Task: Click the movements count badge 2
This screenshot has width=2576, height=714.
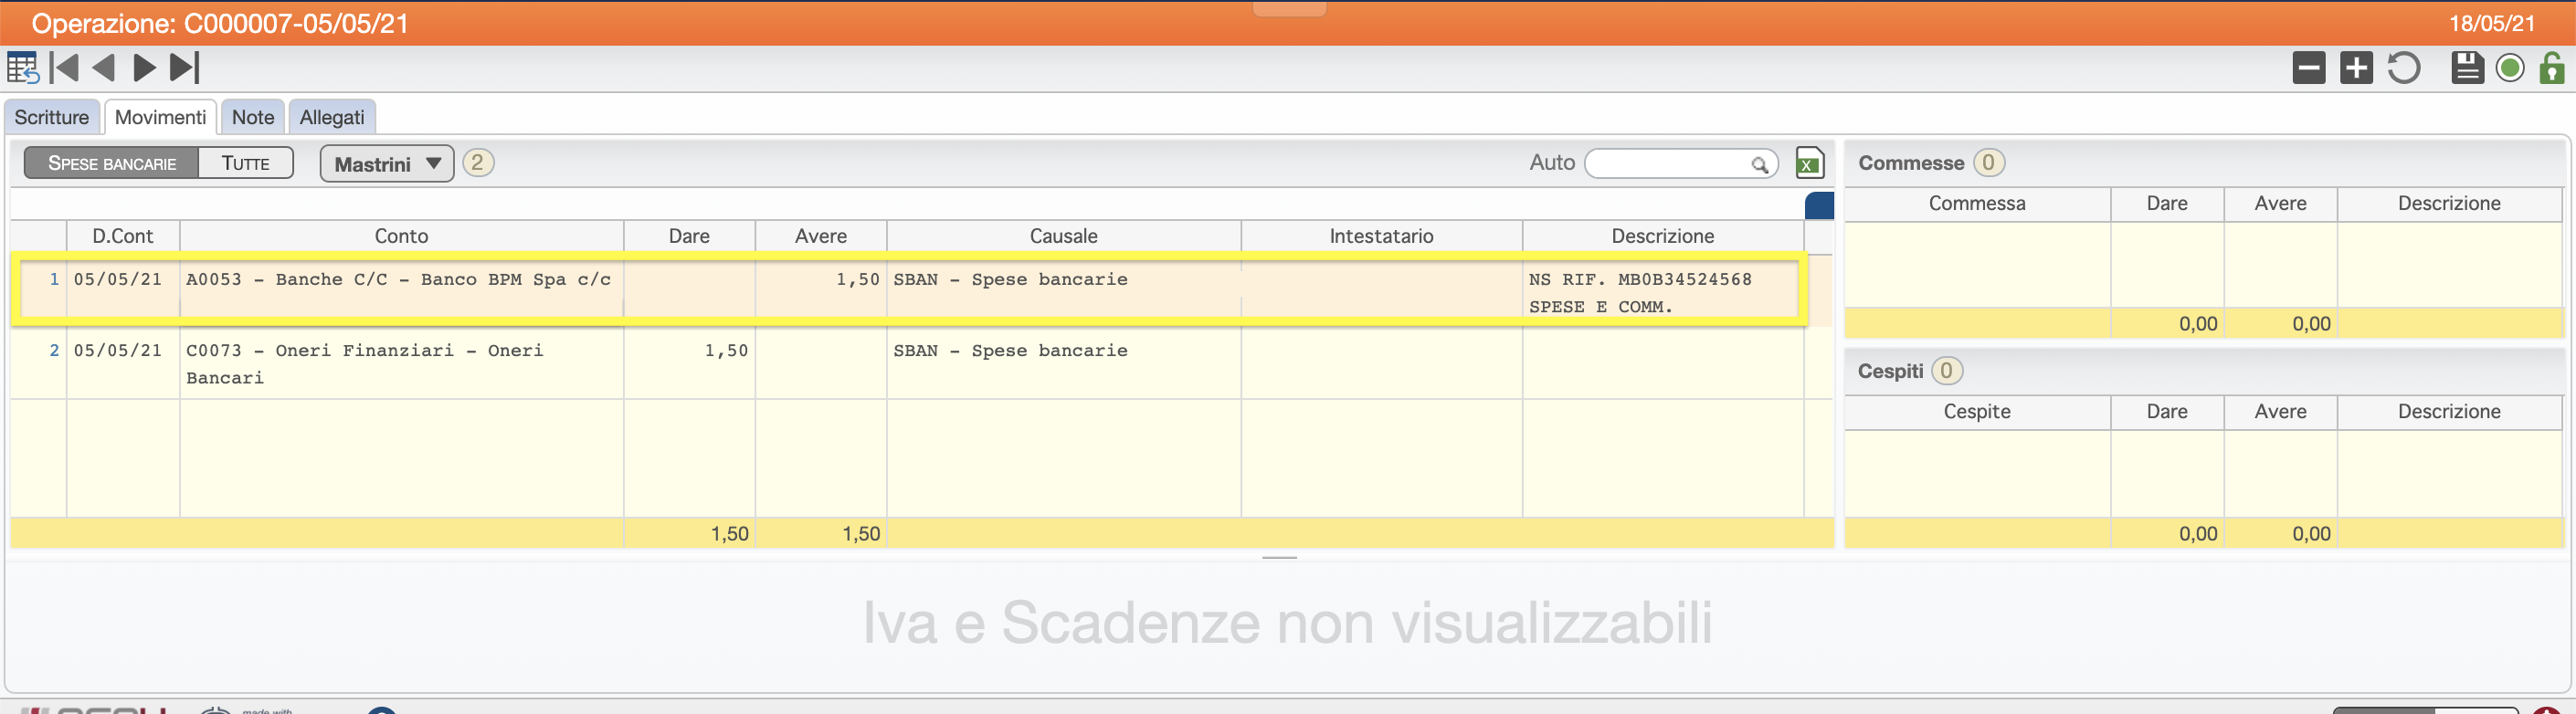Action: [x=478, y=163]
